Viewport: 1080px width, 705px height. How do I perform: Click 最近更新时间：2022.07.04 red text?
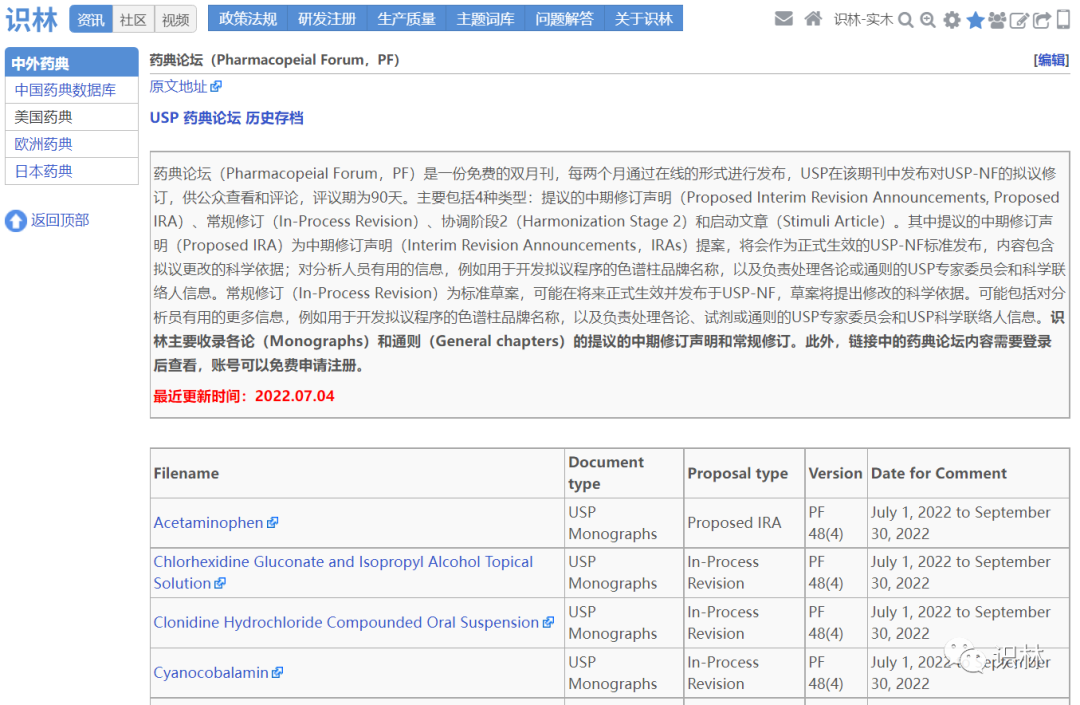[244, 396]
